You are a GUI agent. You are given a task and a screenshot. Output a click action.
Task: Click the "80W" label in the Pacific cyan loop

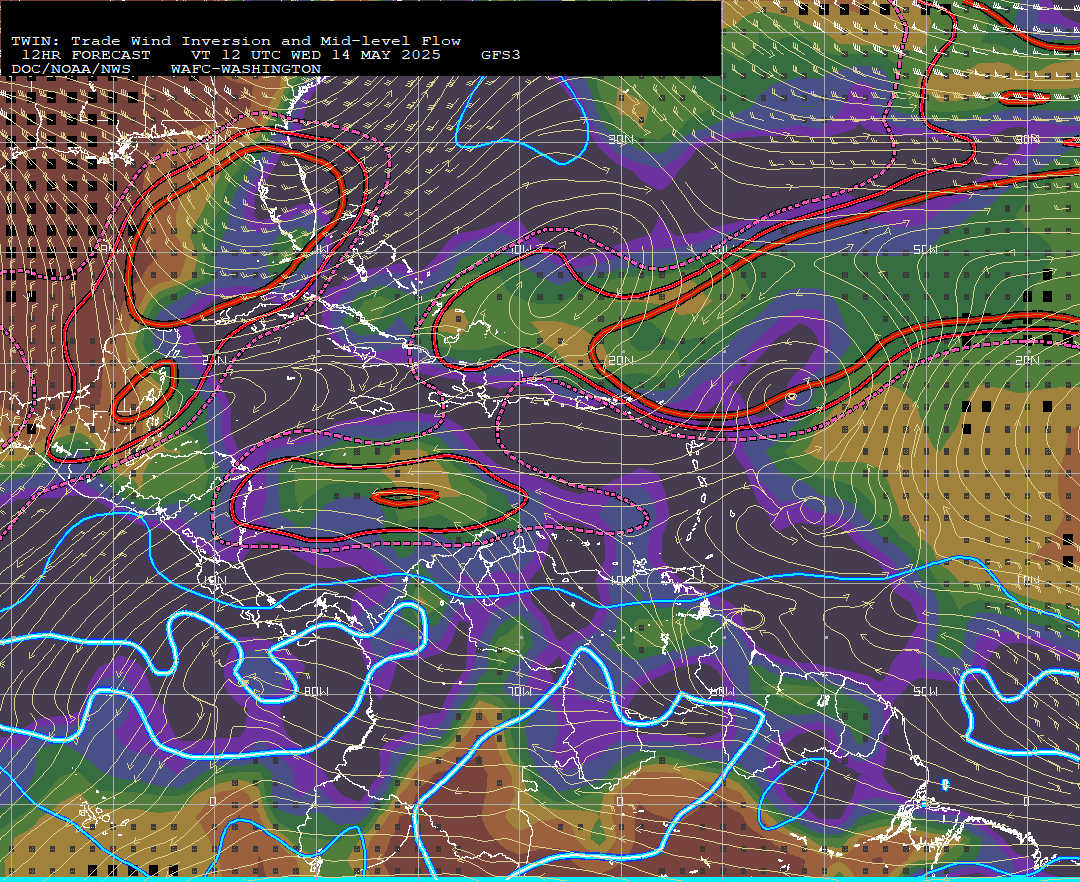click(x=316, y=691)
